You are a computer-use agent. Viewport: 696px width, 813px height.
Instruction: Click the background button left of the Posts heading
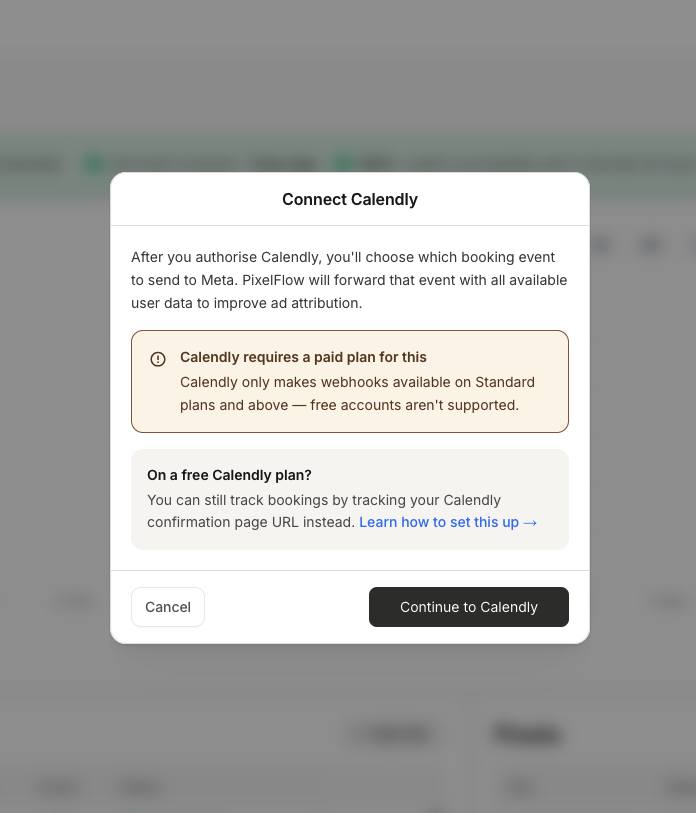(392, 733)
